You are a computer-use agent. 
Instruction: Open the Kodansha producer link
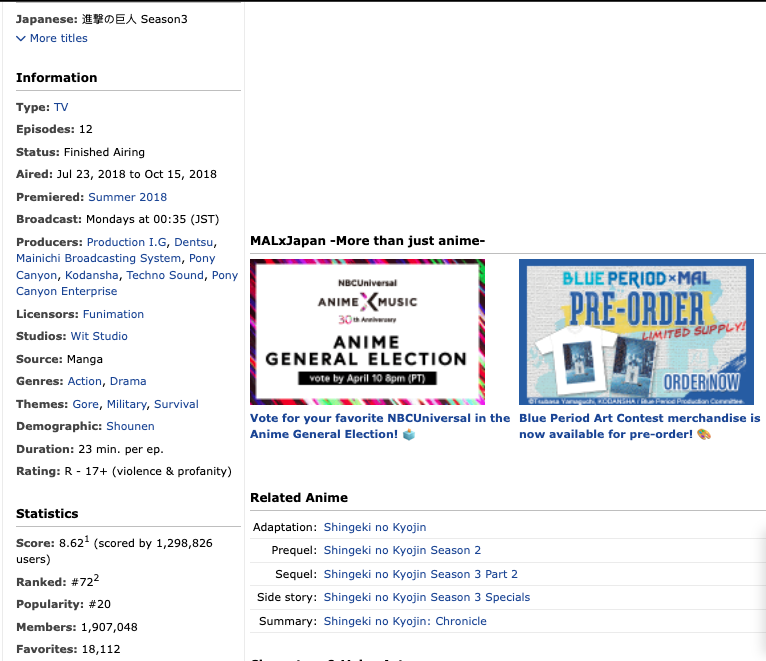[92, 275]
